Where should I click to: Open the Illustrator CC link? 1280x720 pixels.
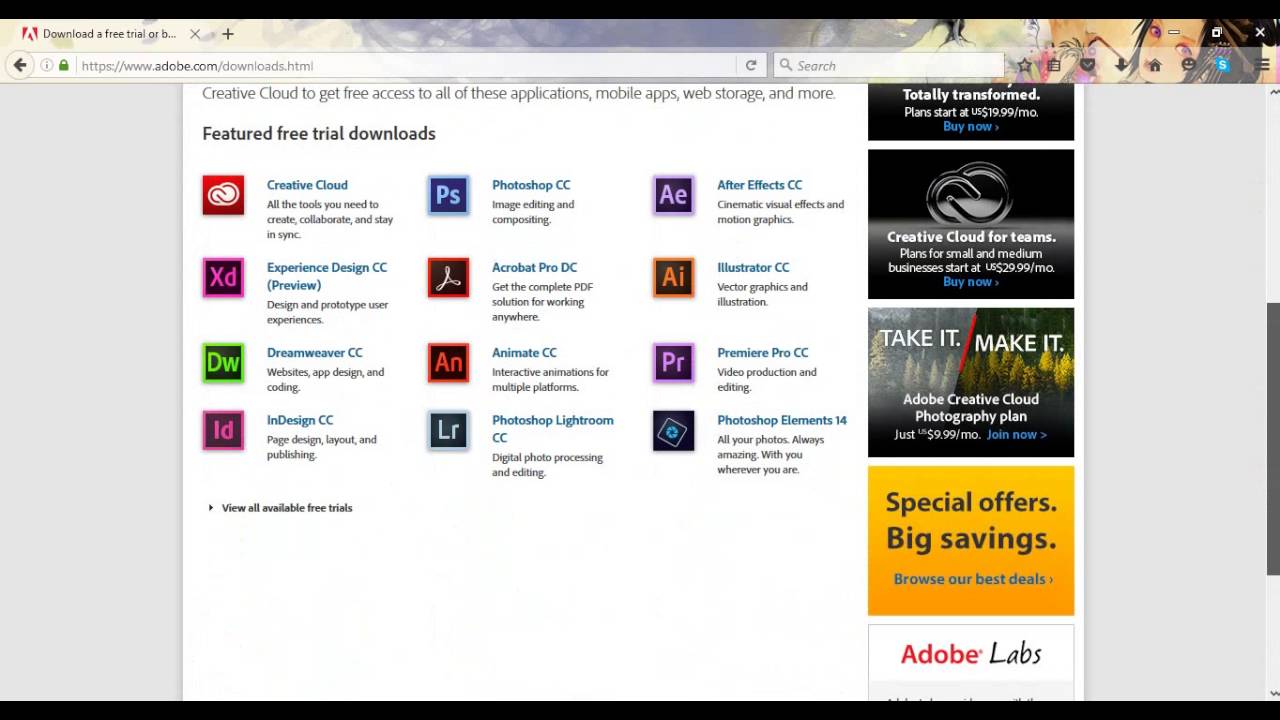click(753, 267)
